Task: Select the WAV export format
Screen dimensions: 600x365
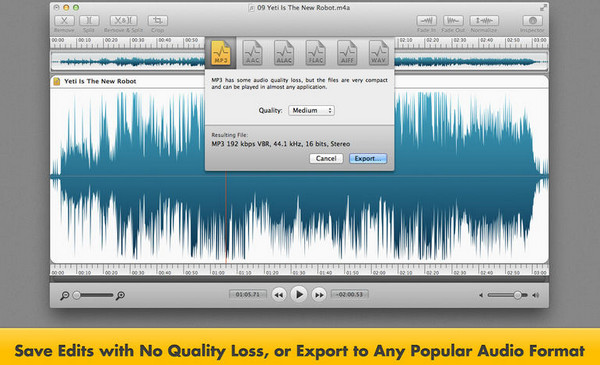Action: coord(378,53)
